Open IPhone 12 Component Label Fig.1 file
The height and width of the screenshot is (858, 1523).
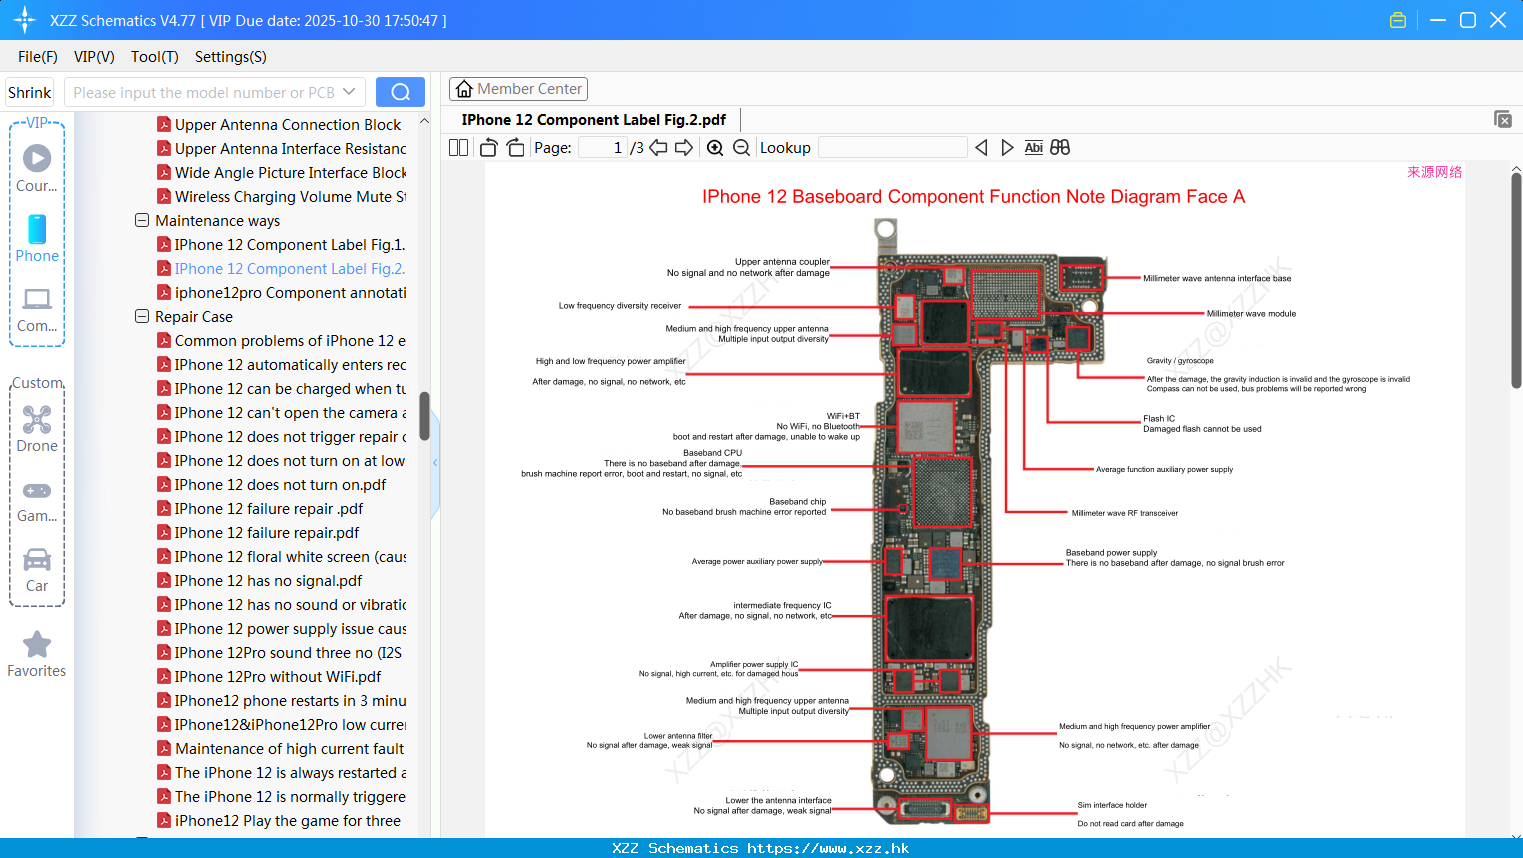281,245
